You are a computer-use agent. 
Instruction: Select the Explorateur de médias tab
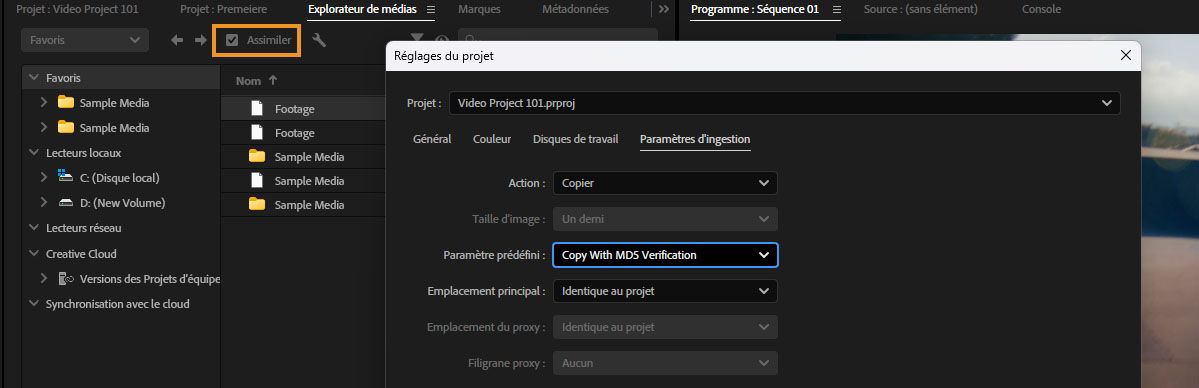[362, 9]
